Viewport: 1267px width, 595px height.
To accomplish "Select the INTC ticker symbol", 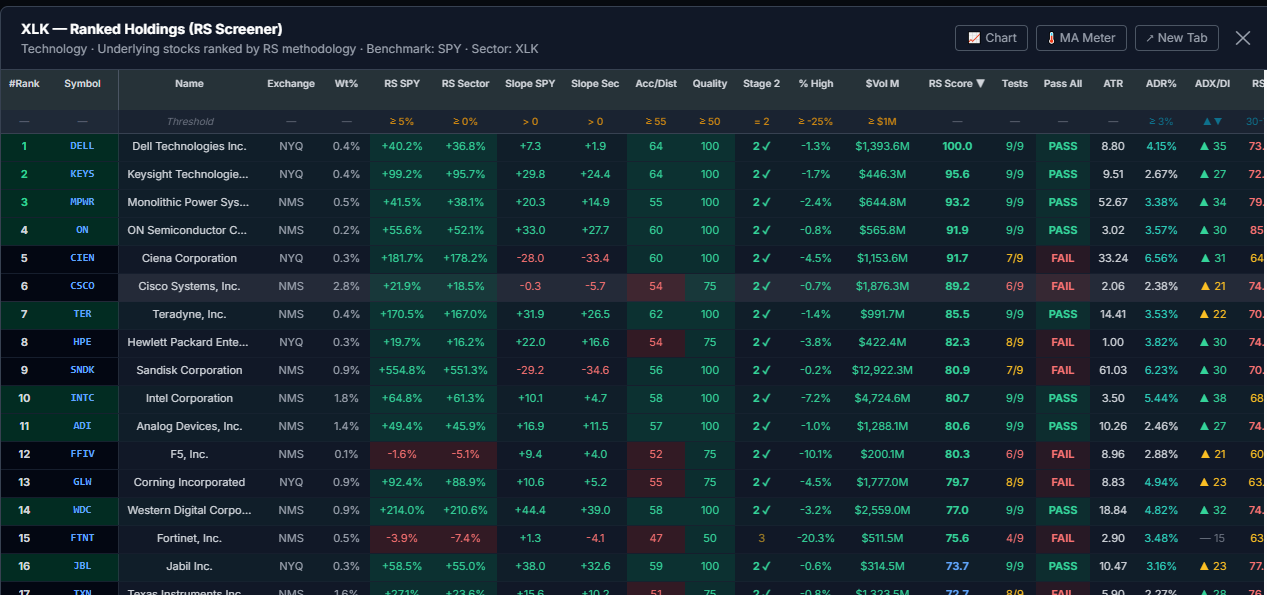I will tap(82, 398).
